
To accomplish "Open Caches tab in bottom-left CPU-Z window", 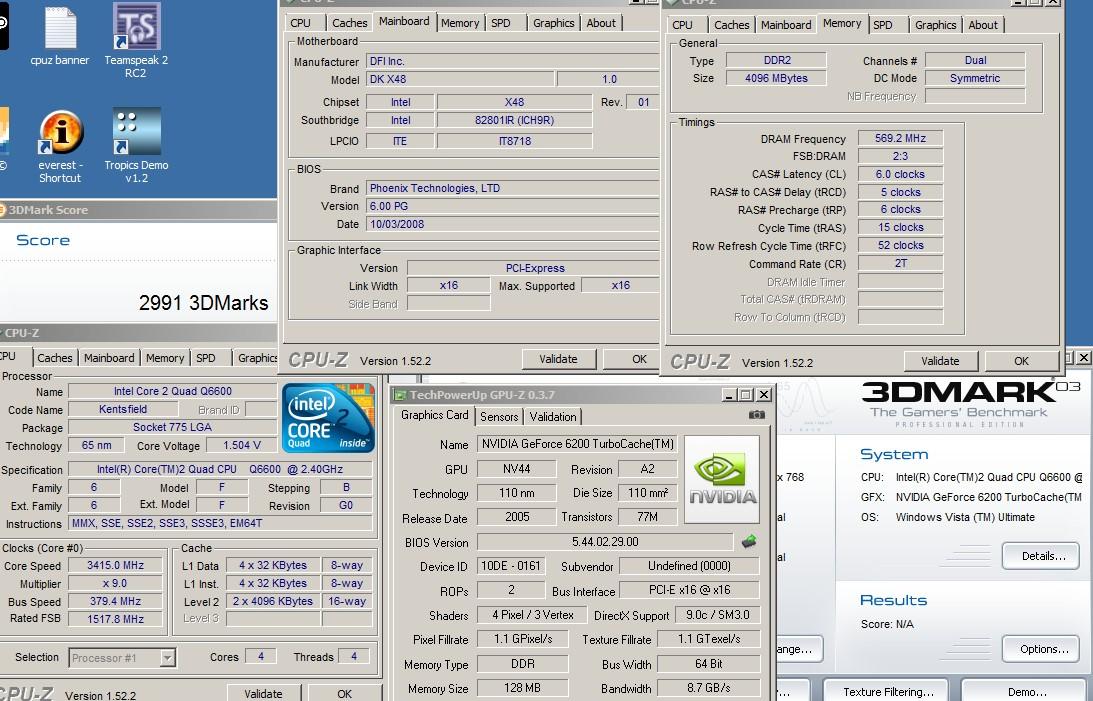I will pyautogui.click(x=54, y=358).
